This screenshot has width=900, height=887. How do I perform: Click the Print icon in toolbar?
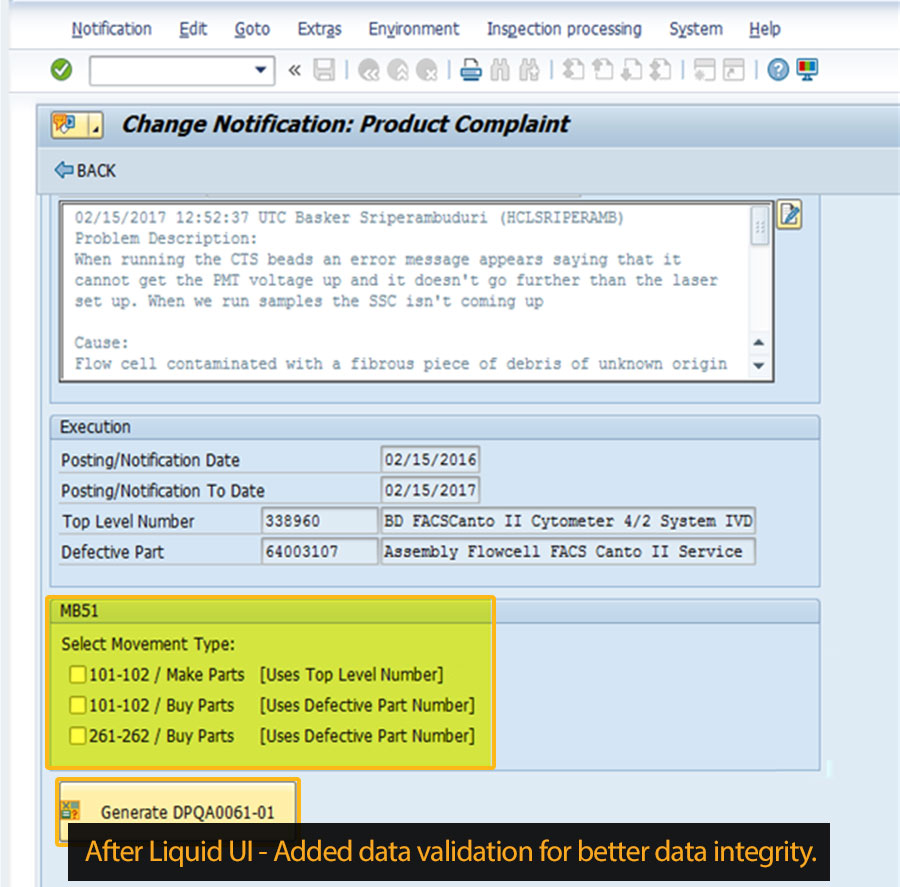pos(471,70)
